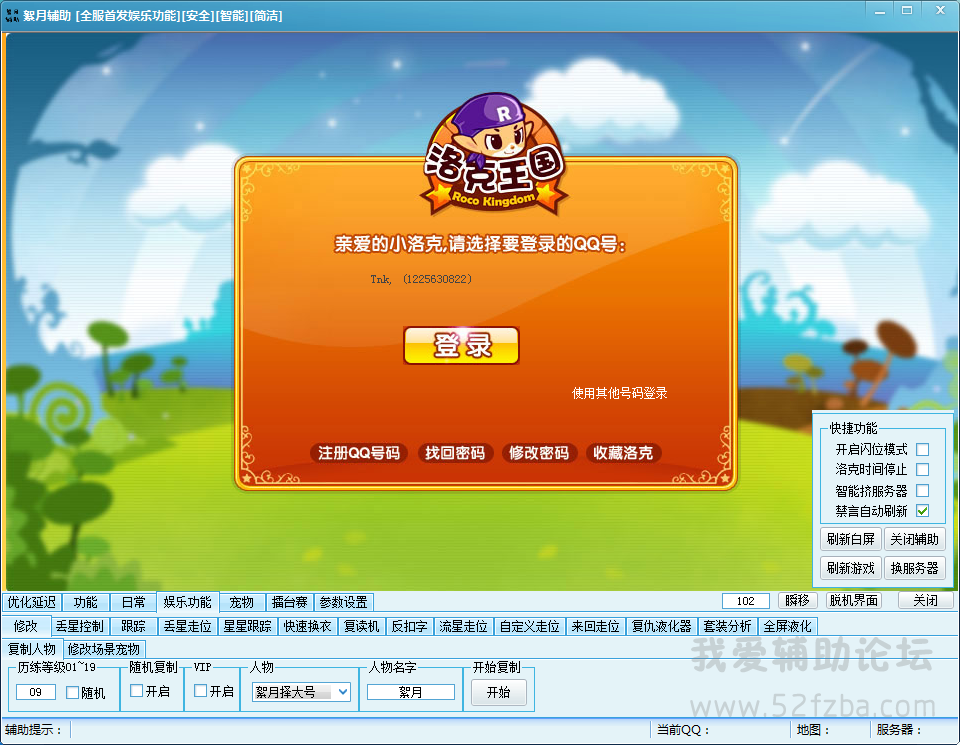
Task: Open the 功能 tab
Action: point(86,602)
